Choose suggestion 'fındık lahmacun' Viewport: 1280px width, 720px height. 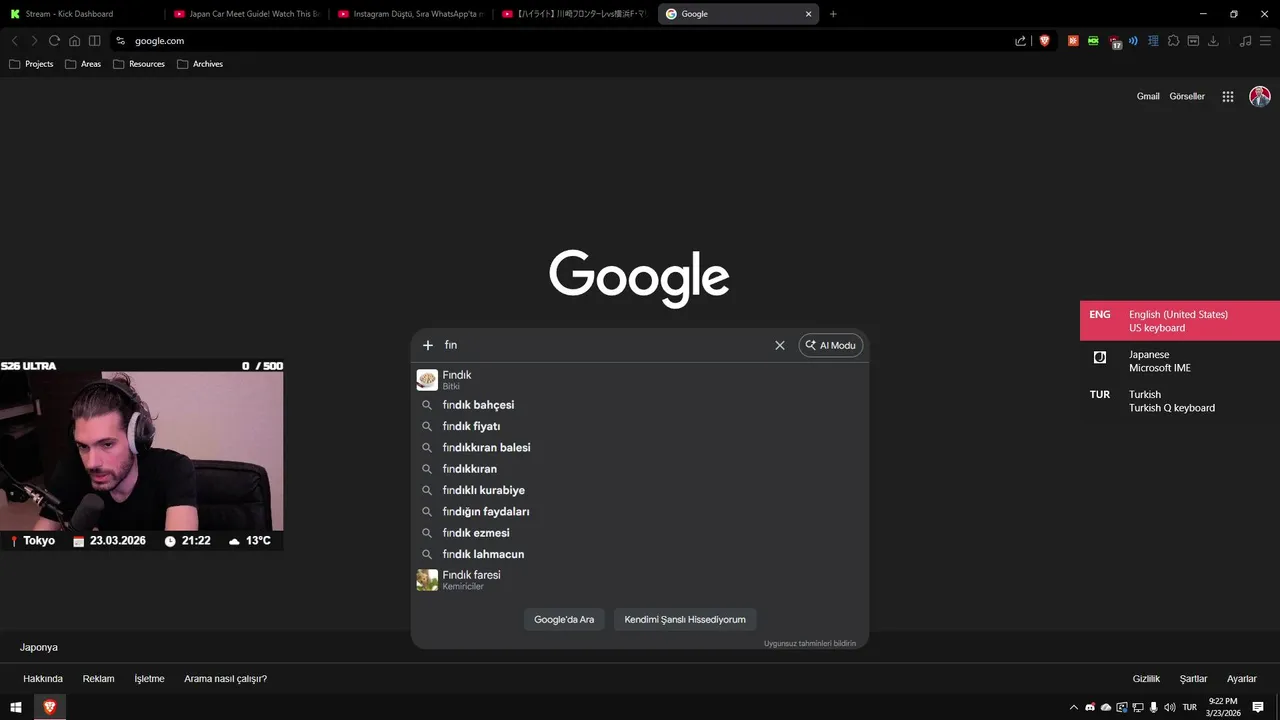(640, 554)
